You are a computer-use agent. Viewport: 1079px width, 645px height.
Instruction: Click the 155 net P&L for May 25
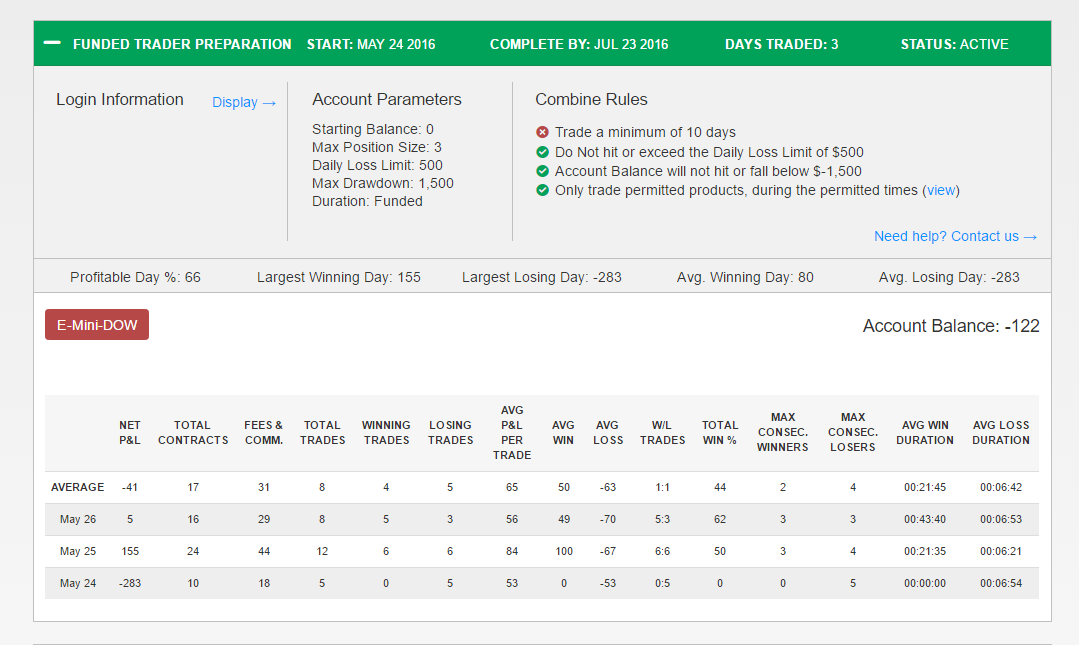130,551
